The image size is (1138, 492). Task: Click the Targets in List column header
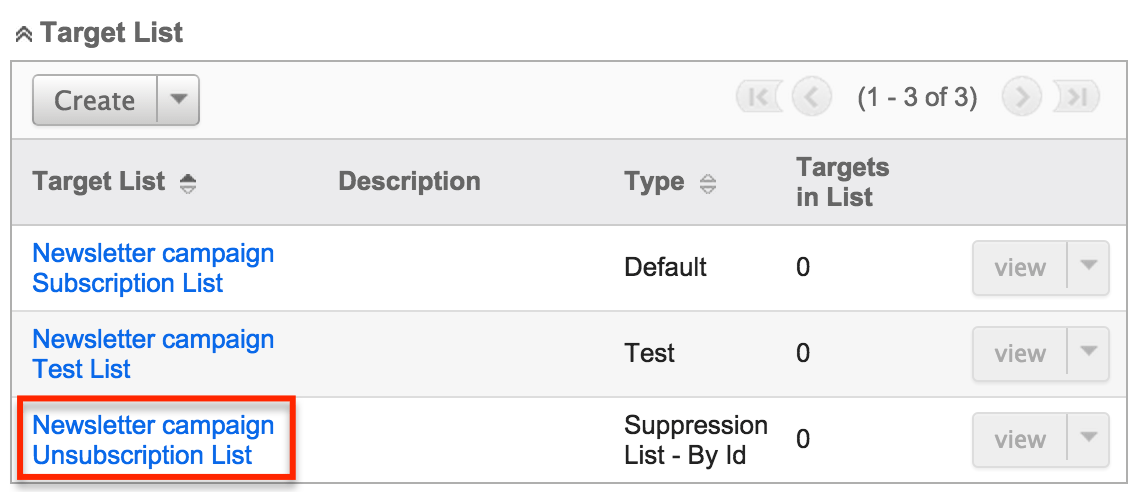click(x=842, y=182)
